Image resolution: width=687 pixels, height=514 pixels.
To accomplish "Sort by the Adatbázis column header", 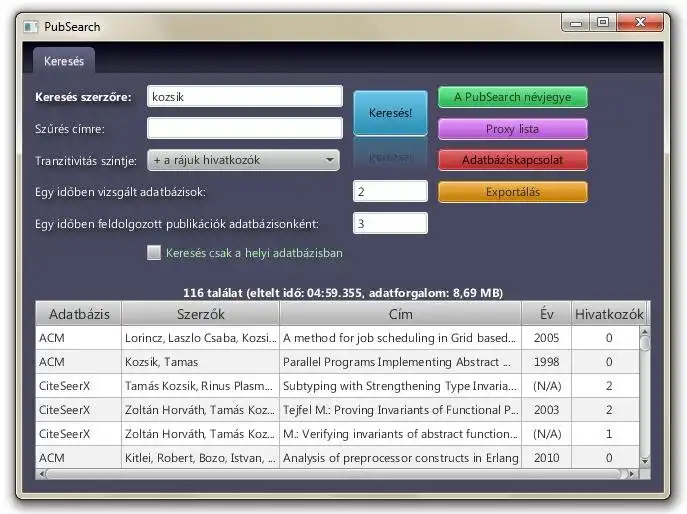I will 79,314.
